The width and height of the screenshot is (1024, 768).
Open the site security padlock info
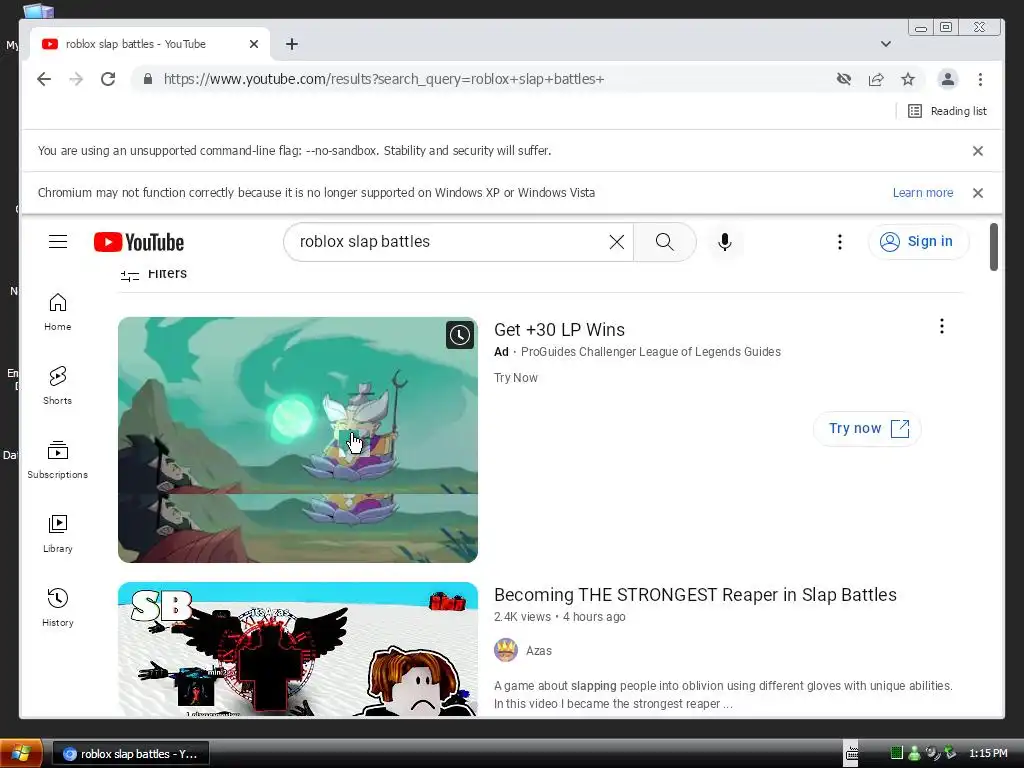[148, 79]
